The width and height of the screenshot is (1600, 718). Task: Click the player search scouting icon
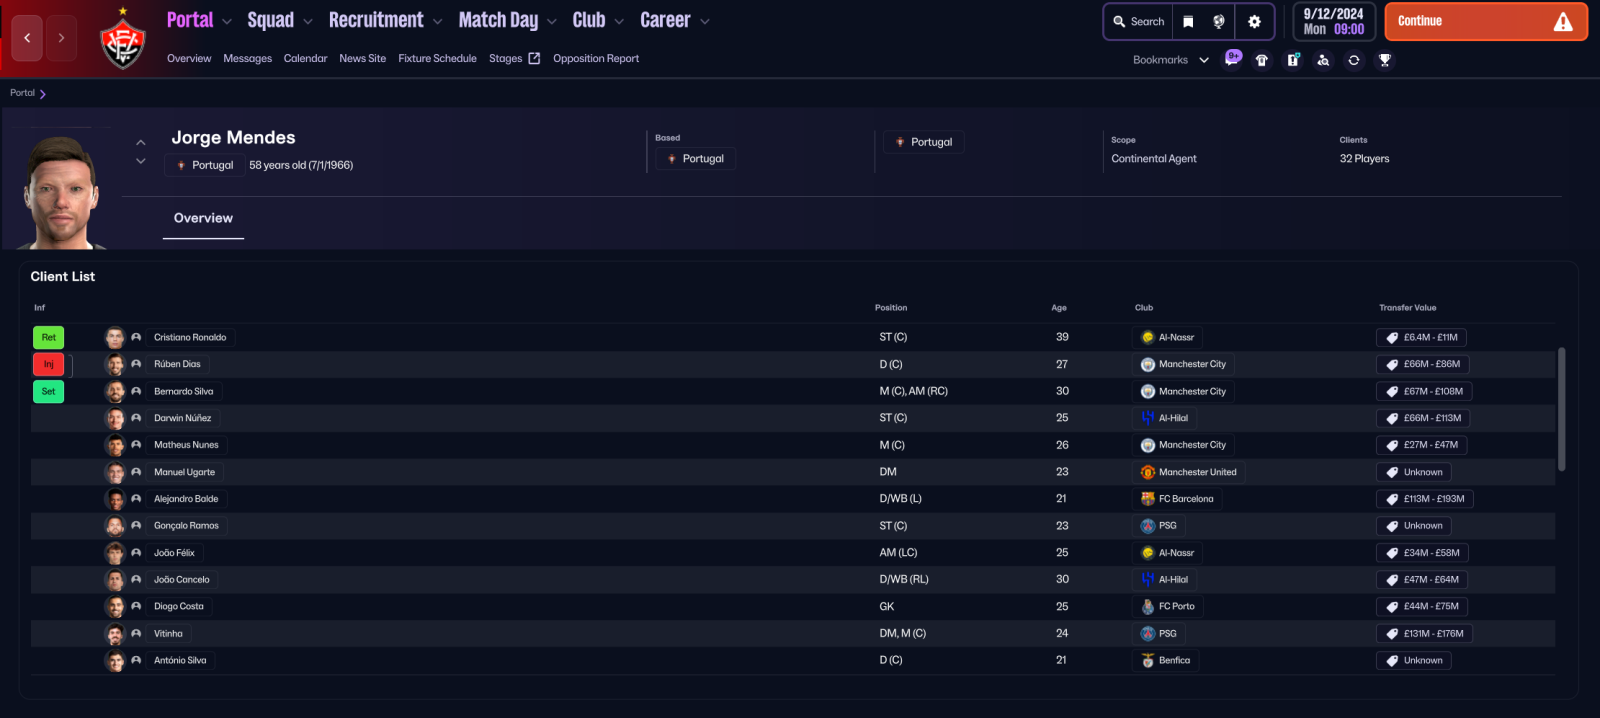click(x=1323, y=60)
